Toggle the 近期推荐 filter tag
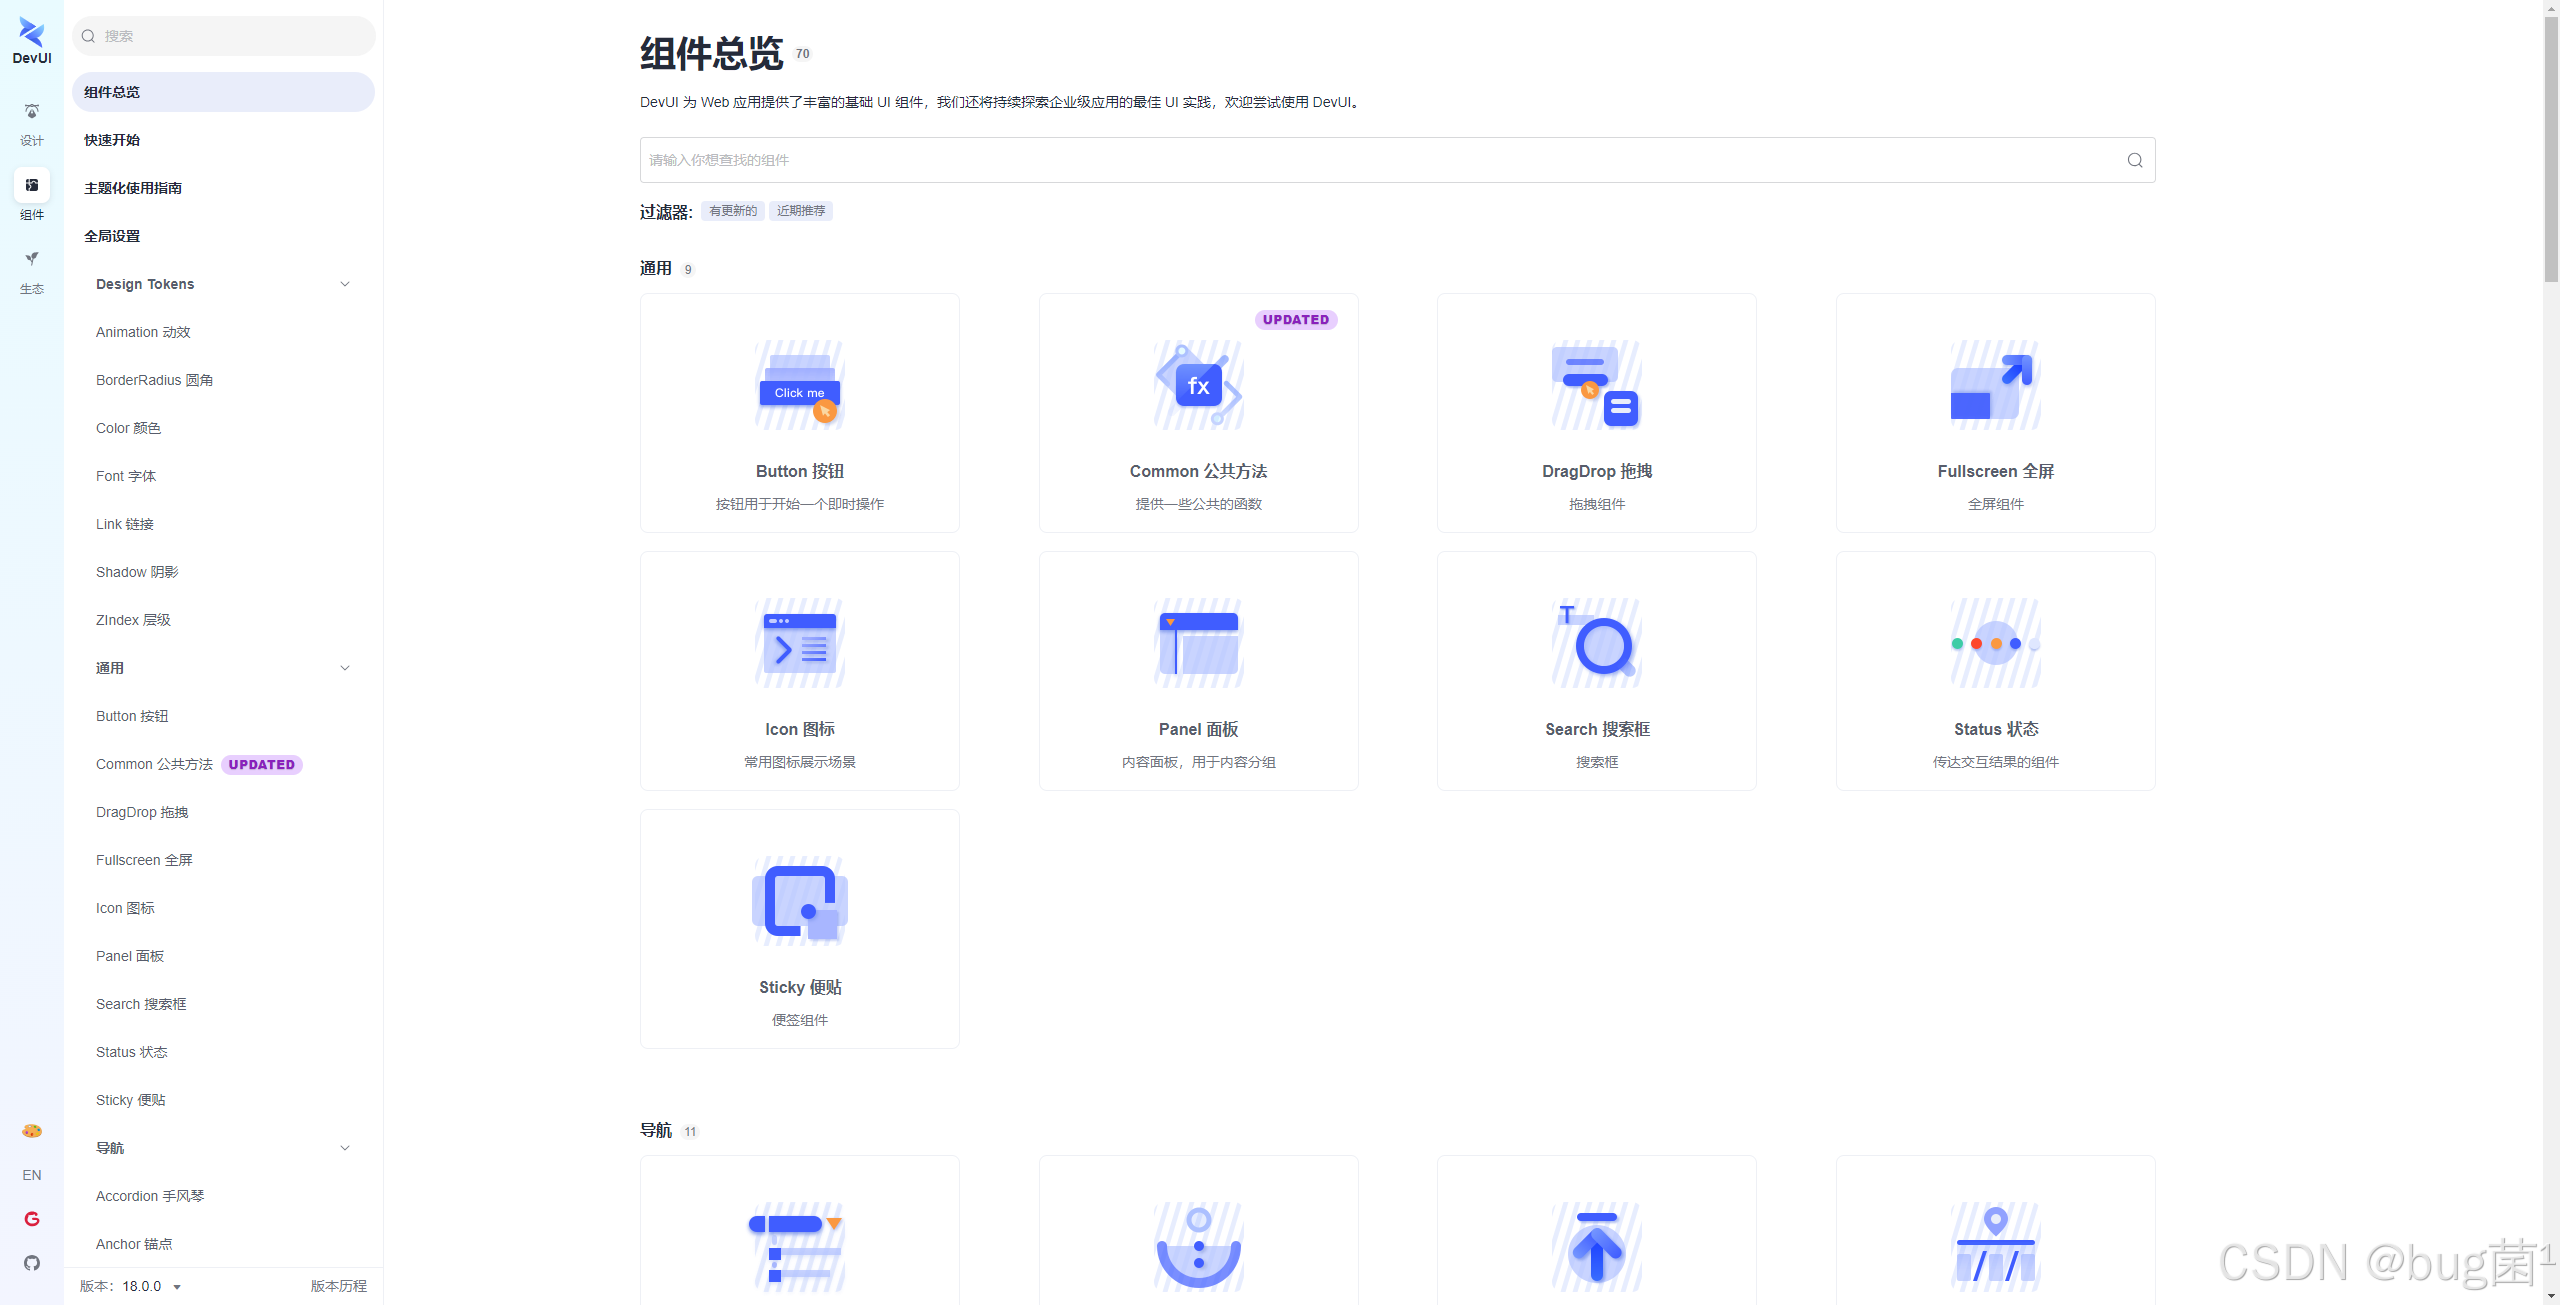Image resolution: width=2560 pixels, height=1305 pixels. pos(800,211)
